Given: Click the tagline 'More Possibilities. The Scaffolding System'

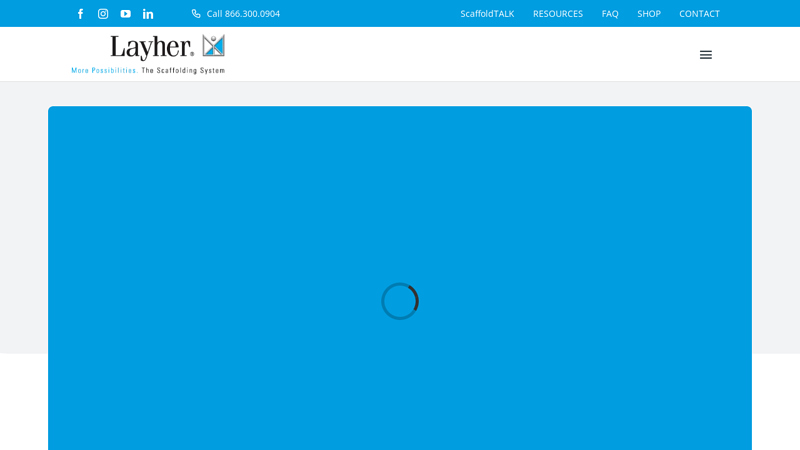Looking at the screenshot, I should (x=148, y=70).
